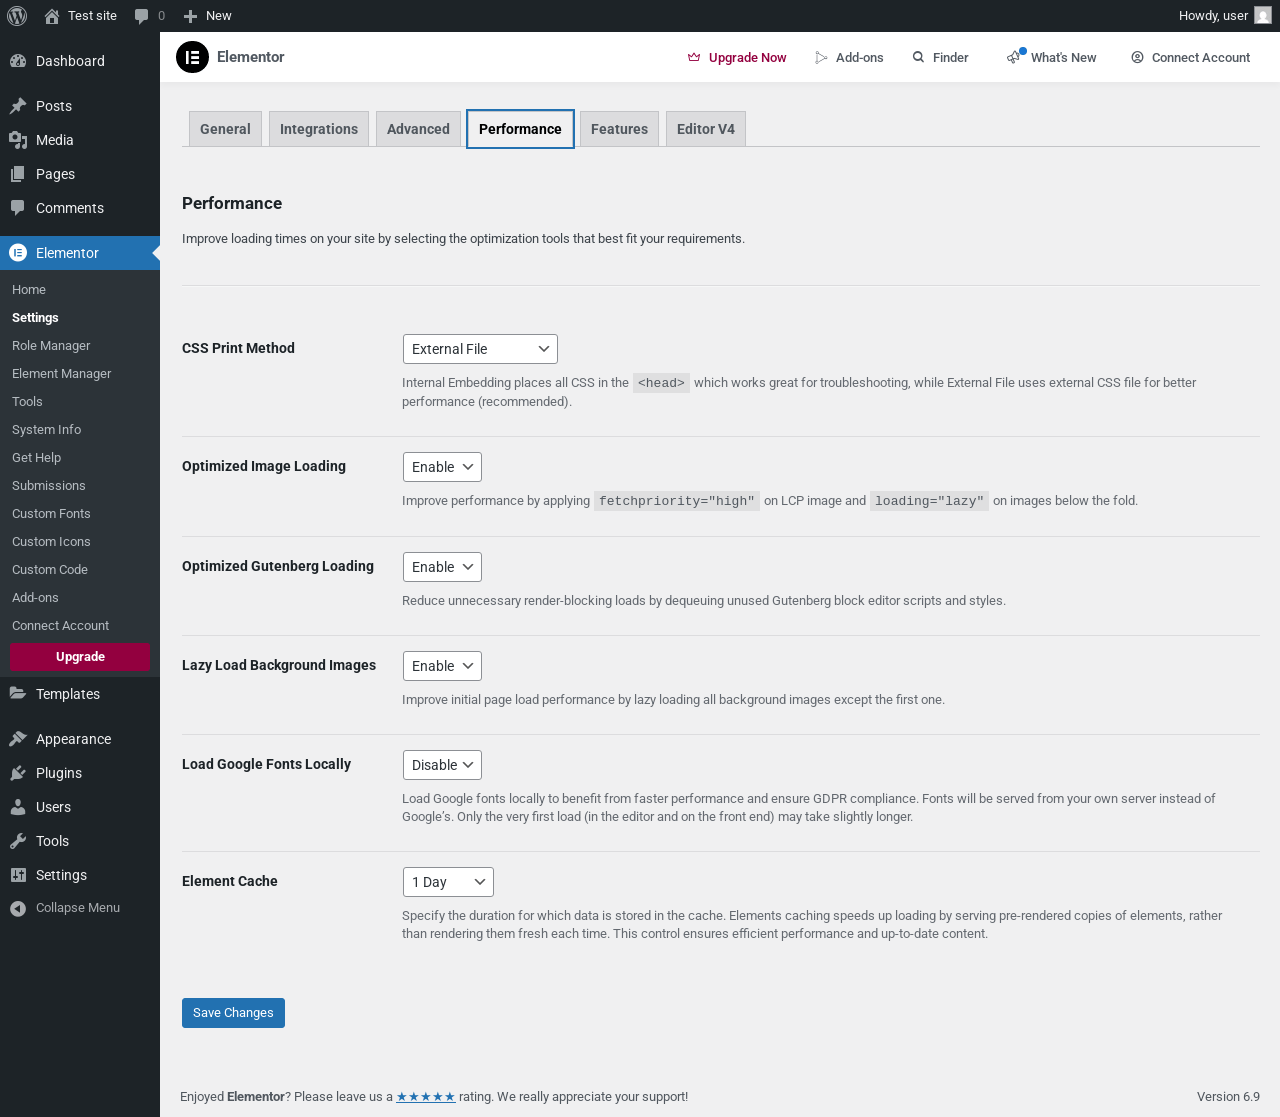1280x1117 pixels.
Task: Click the Pages icon in sidebar
Action: click(x=18, y=174)
